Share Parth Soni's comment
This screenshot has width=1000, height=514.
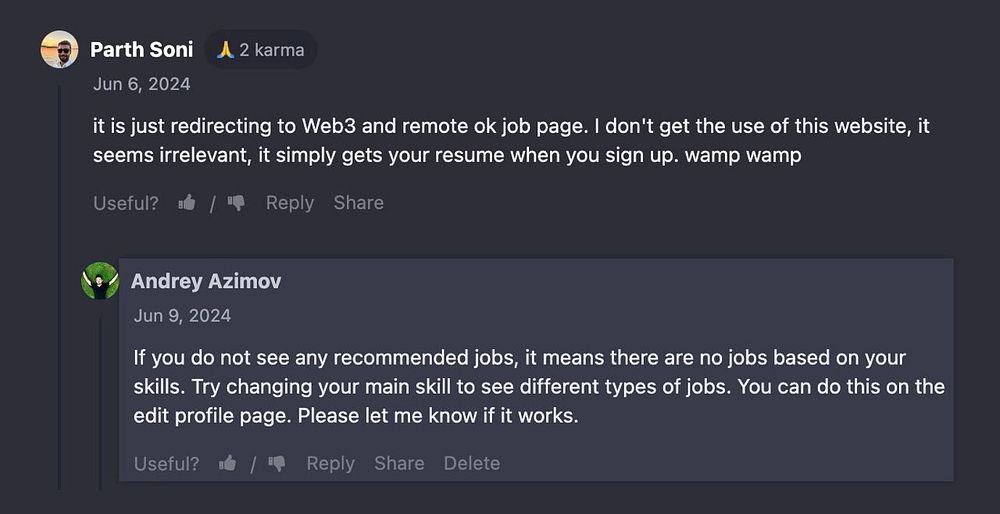(359, 203)
